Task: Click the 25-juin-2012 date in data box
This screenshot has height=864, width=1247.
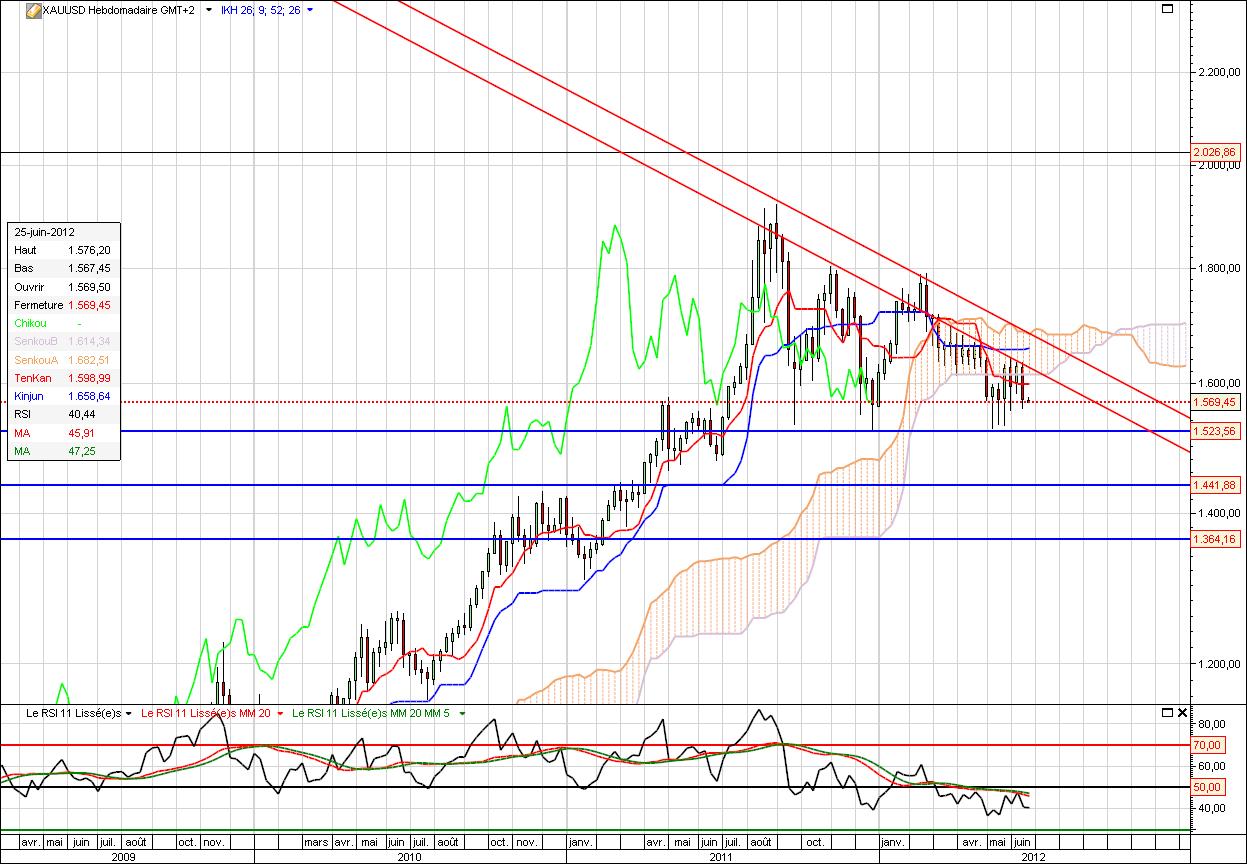Action: click(45, 231)
